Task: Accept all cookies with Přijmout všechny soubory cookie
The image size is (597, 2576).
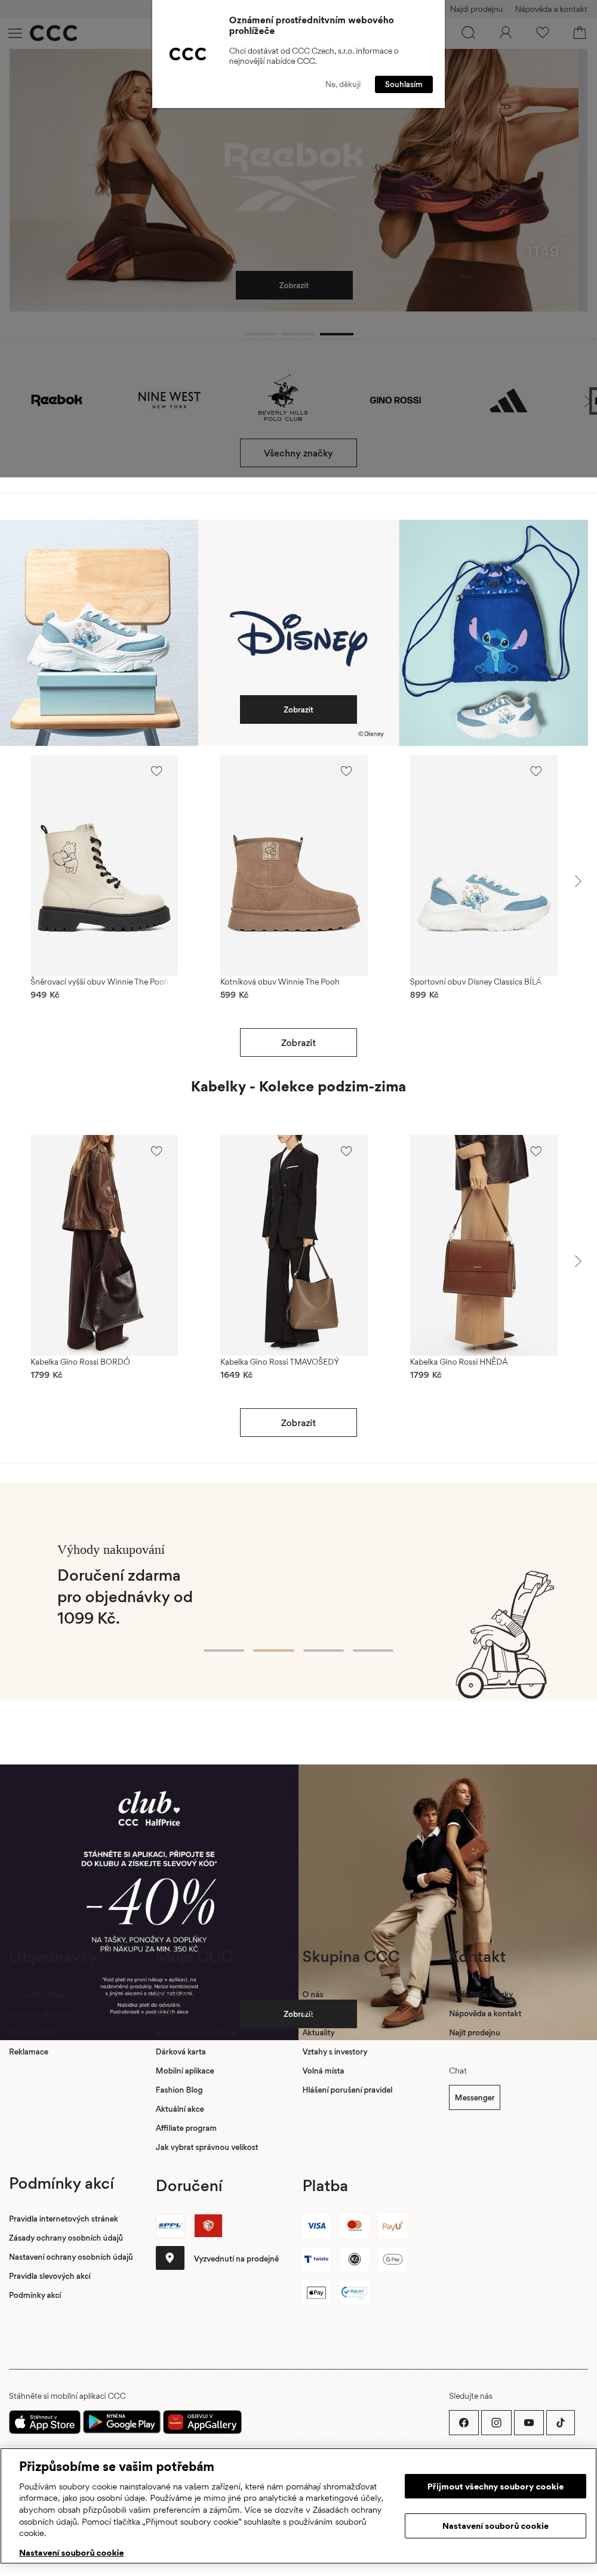Action: click(x=495, y=2486)
